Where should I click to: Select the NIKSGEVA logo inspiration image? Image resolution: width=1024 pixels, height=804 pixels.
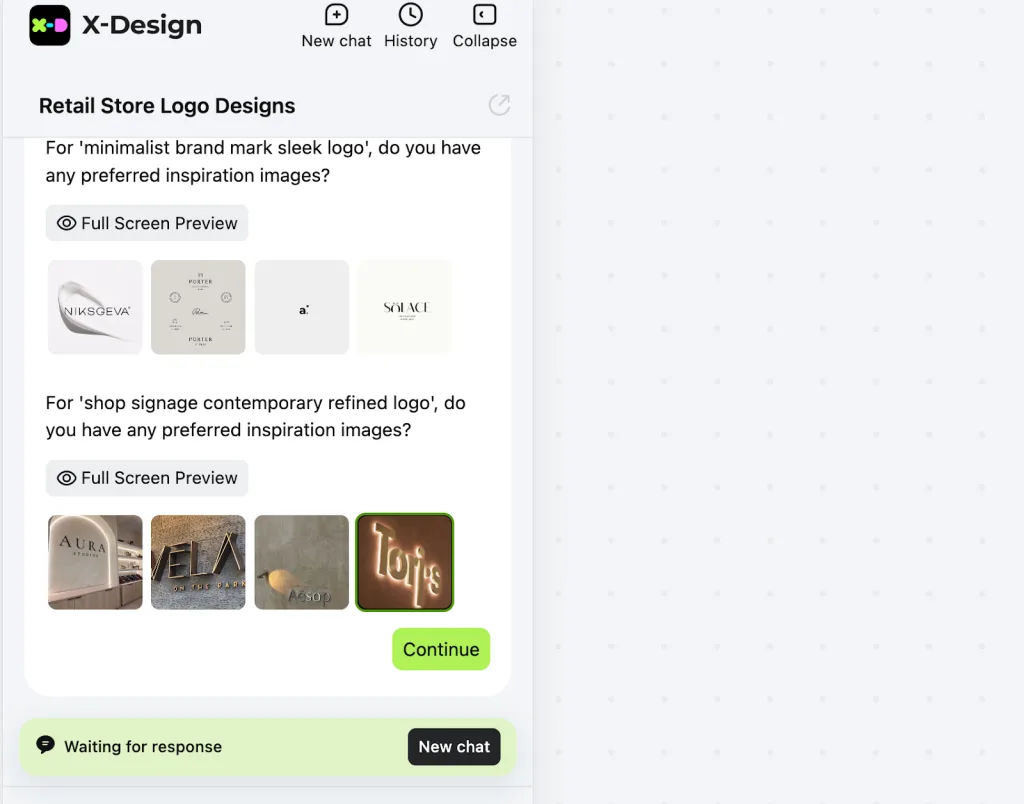point(95,307)
